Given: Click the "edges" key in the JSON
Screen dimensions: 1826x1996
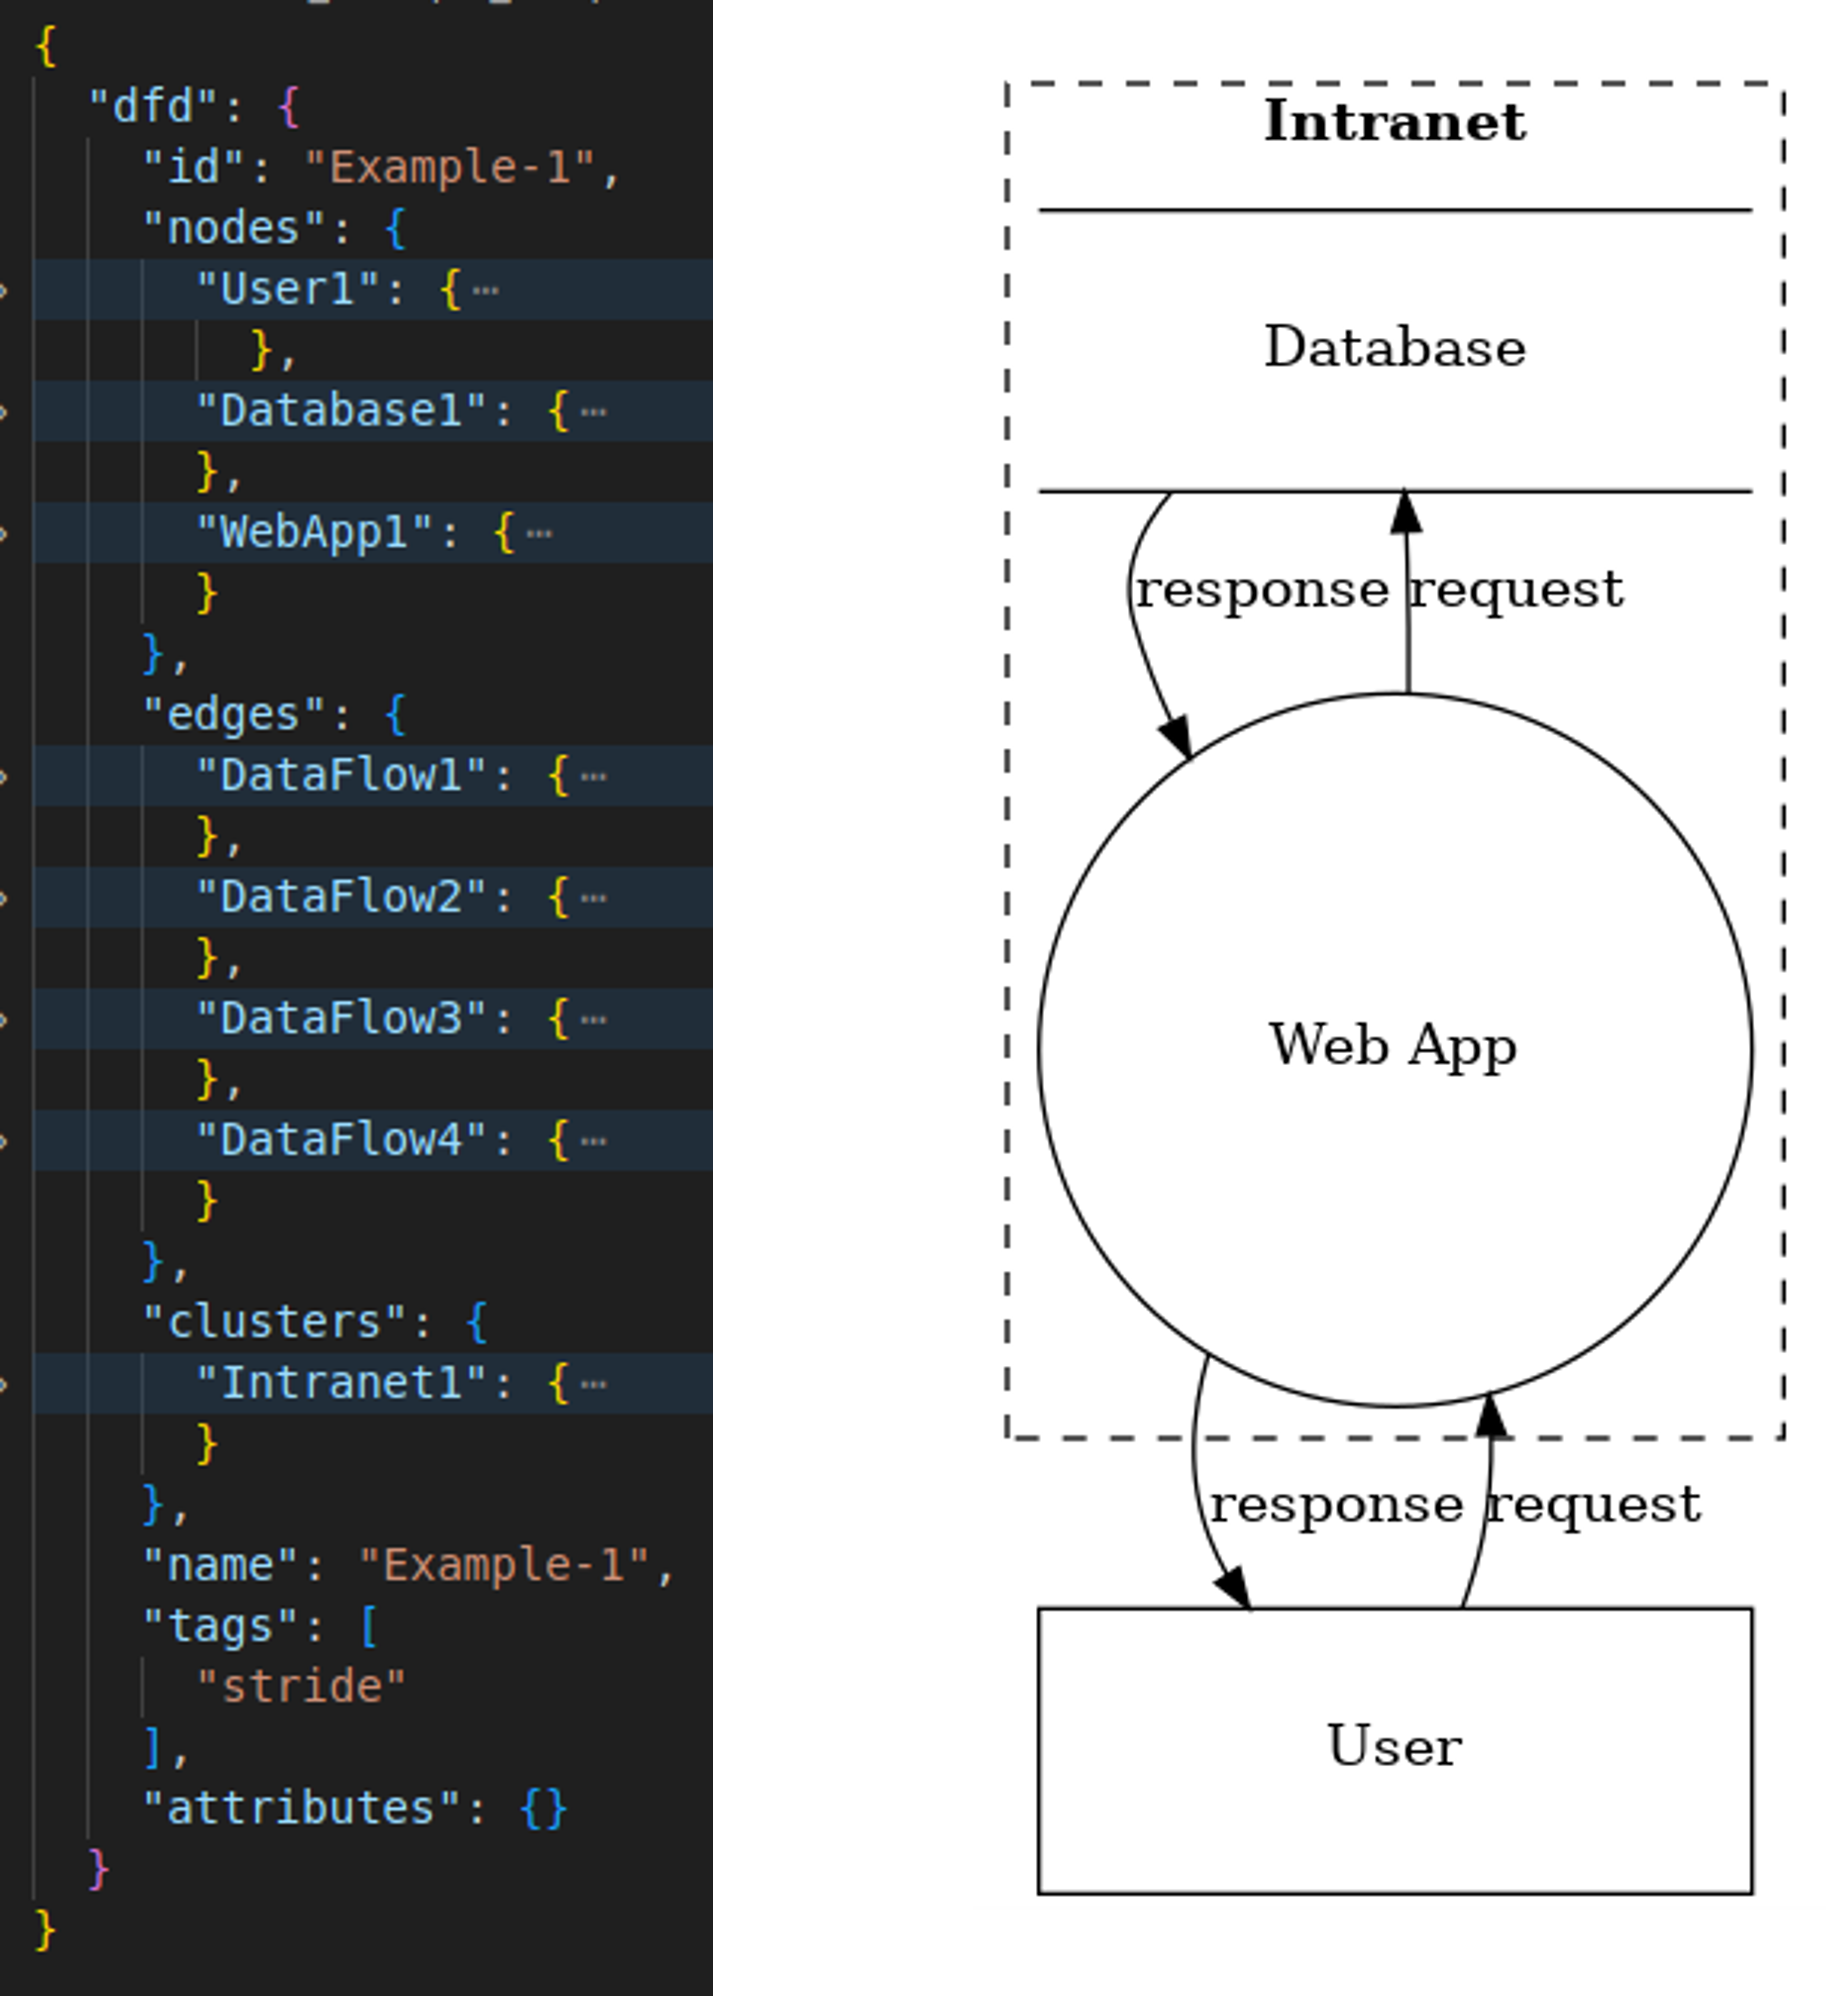Looking at the screenshot, I should (233, 714).
